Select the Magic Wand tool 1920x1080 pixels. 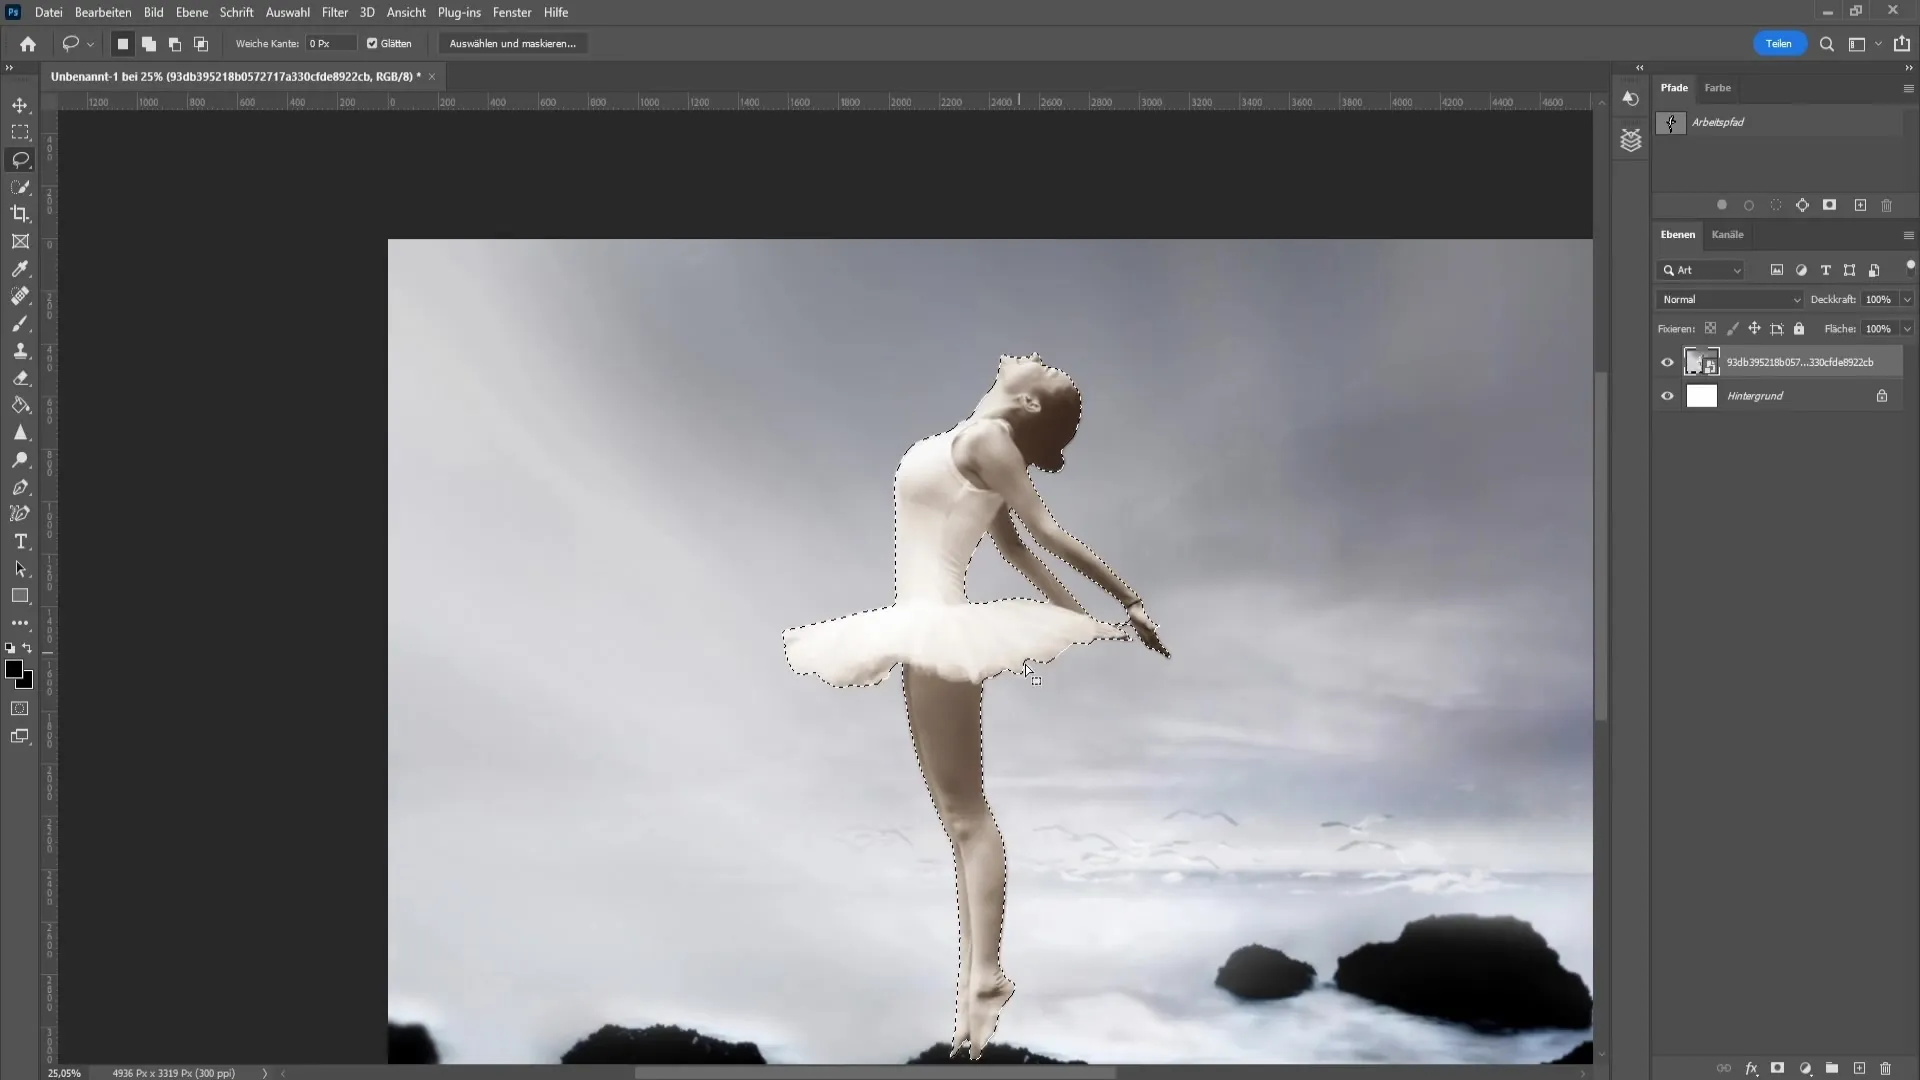pyautogui.click(x=20, y=186)
